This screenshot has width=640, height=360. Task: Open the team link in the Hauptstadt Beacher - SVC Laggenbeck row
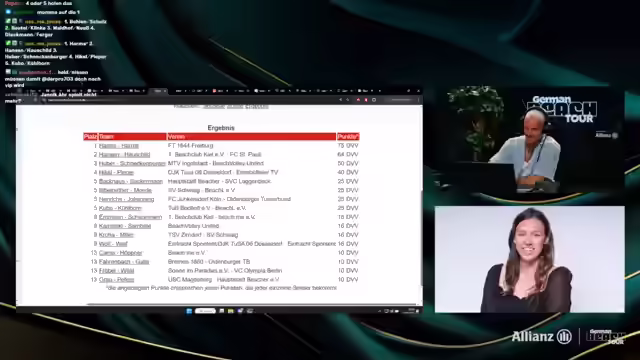[x=131, y=182]
